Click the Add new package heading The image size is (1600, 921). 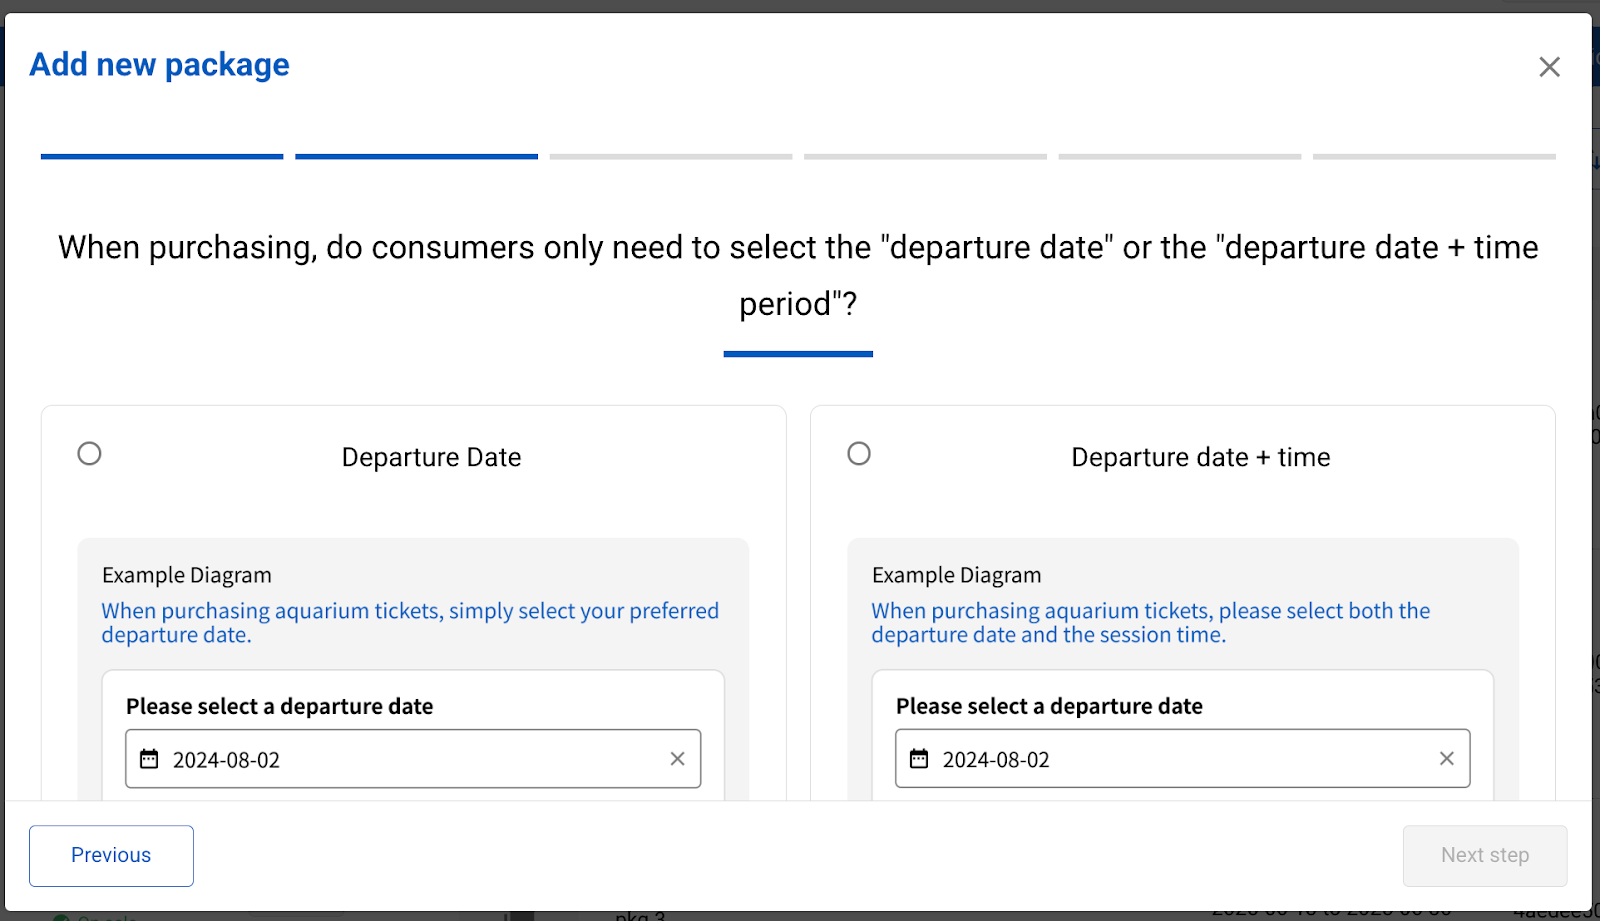[x=159, y=65]
